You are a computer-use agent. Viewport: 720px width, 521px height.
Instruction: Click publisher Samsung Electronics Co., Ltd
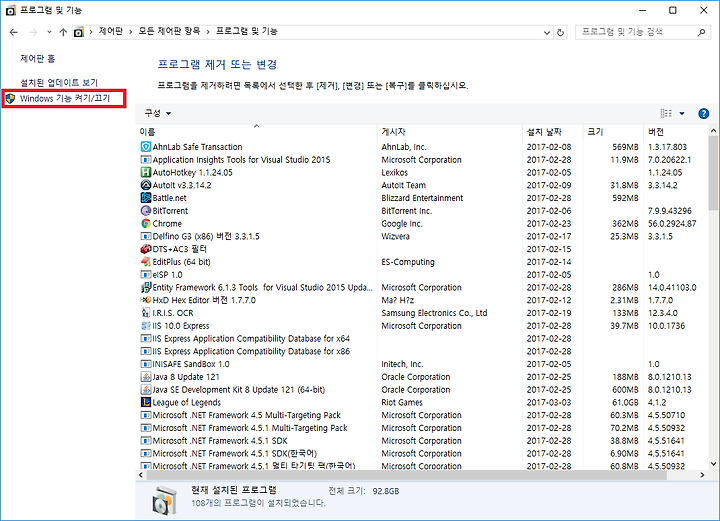click(x=434, y=313)
